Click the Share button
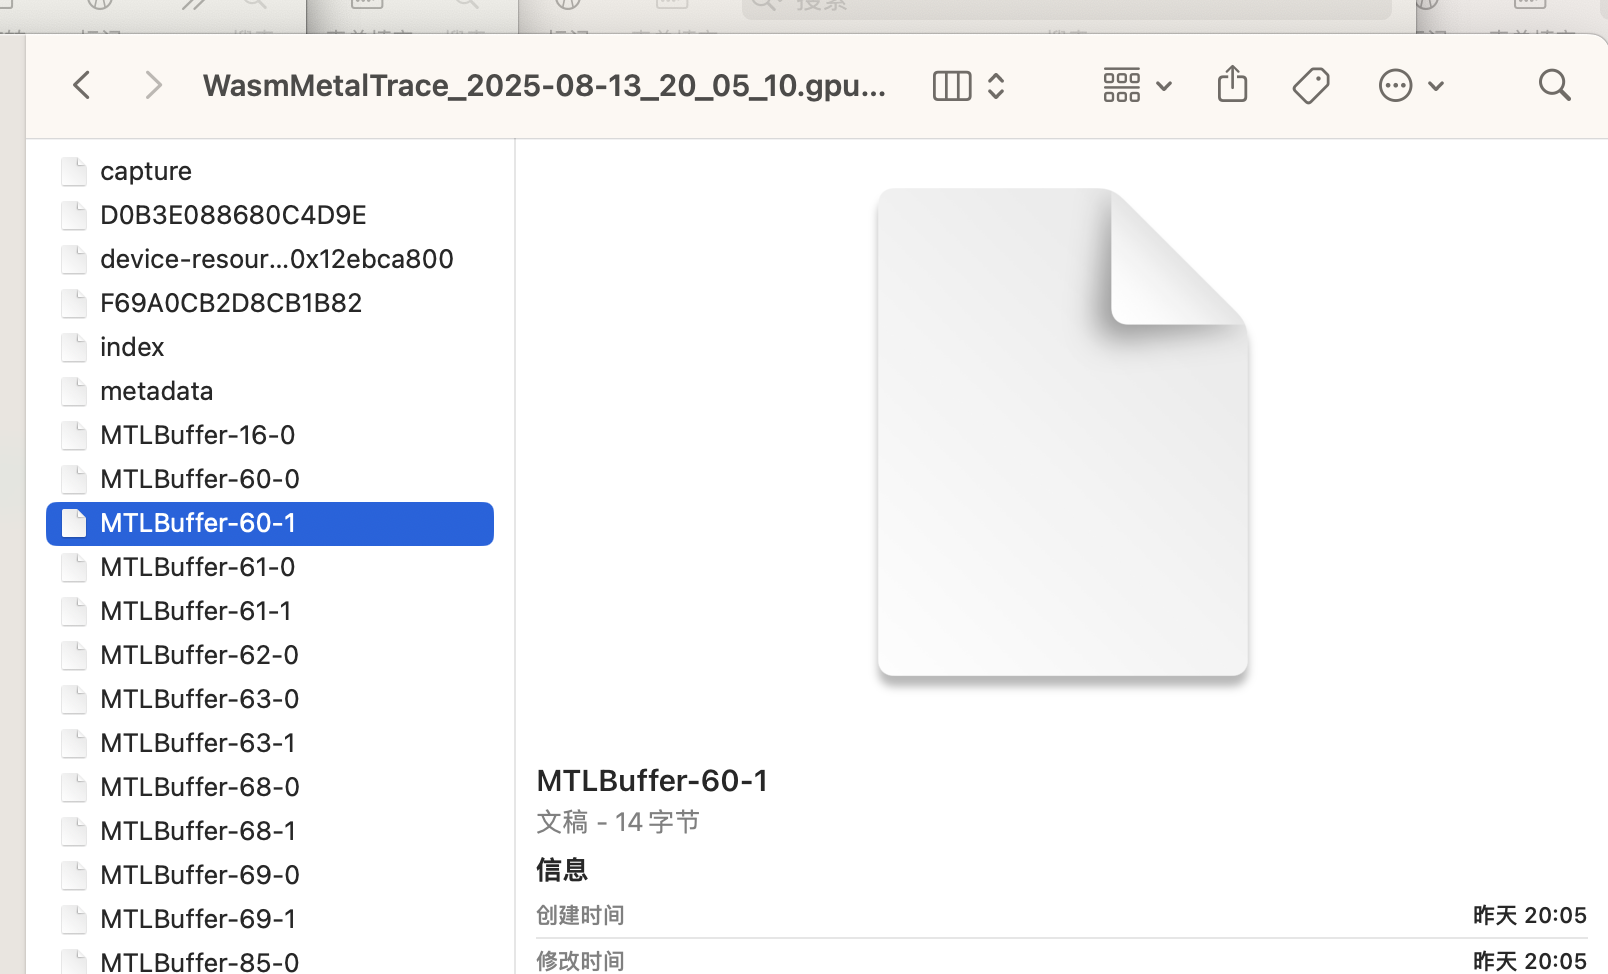Image resolution: width=1608 pixels, height=974 pixels. 1232,84
